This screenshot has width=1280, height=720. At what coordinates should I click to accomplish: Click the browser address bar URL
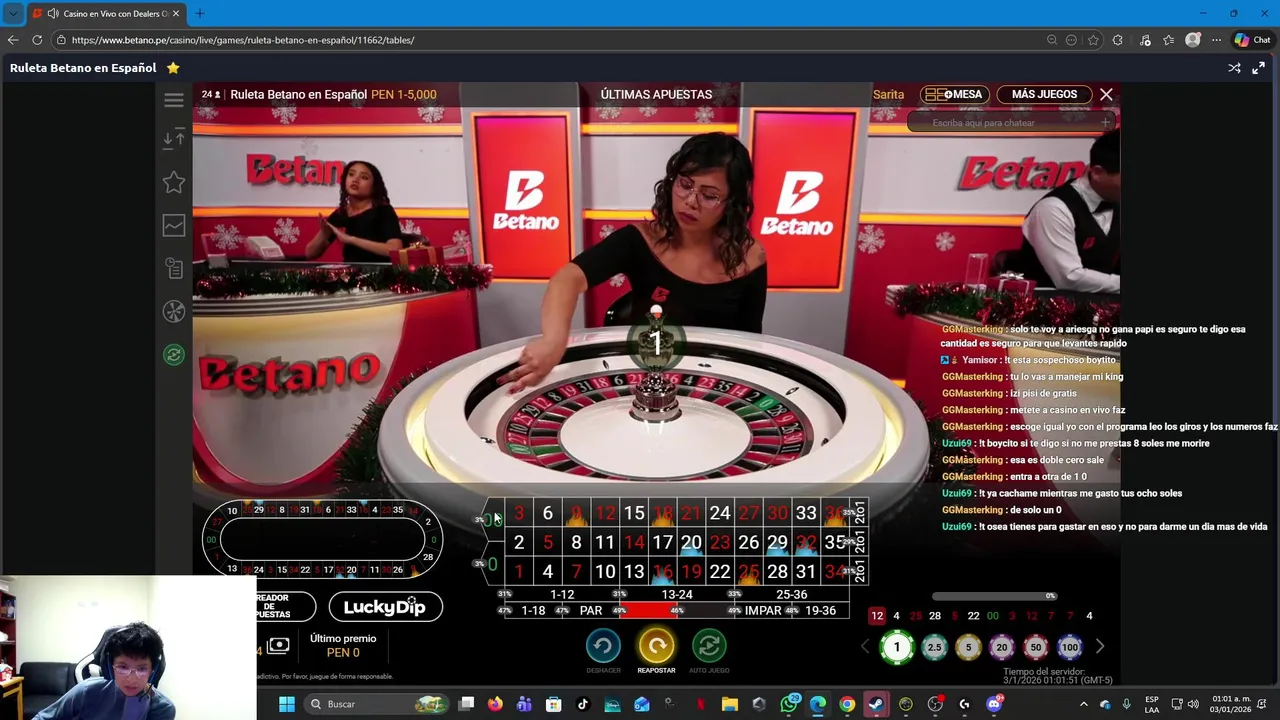243,40
